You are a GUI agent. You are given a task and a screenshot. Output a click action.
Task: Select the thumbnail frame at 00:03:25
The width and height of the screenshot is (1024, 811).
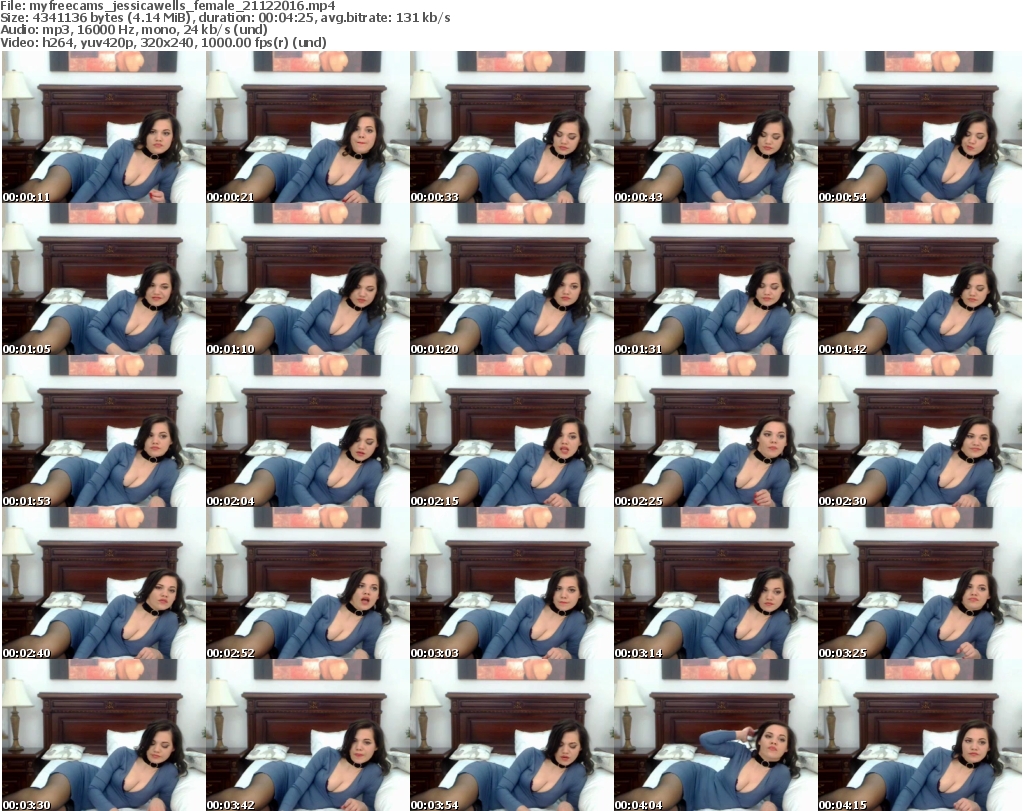(x=920, y=584)
